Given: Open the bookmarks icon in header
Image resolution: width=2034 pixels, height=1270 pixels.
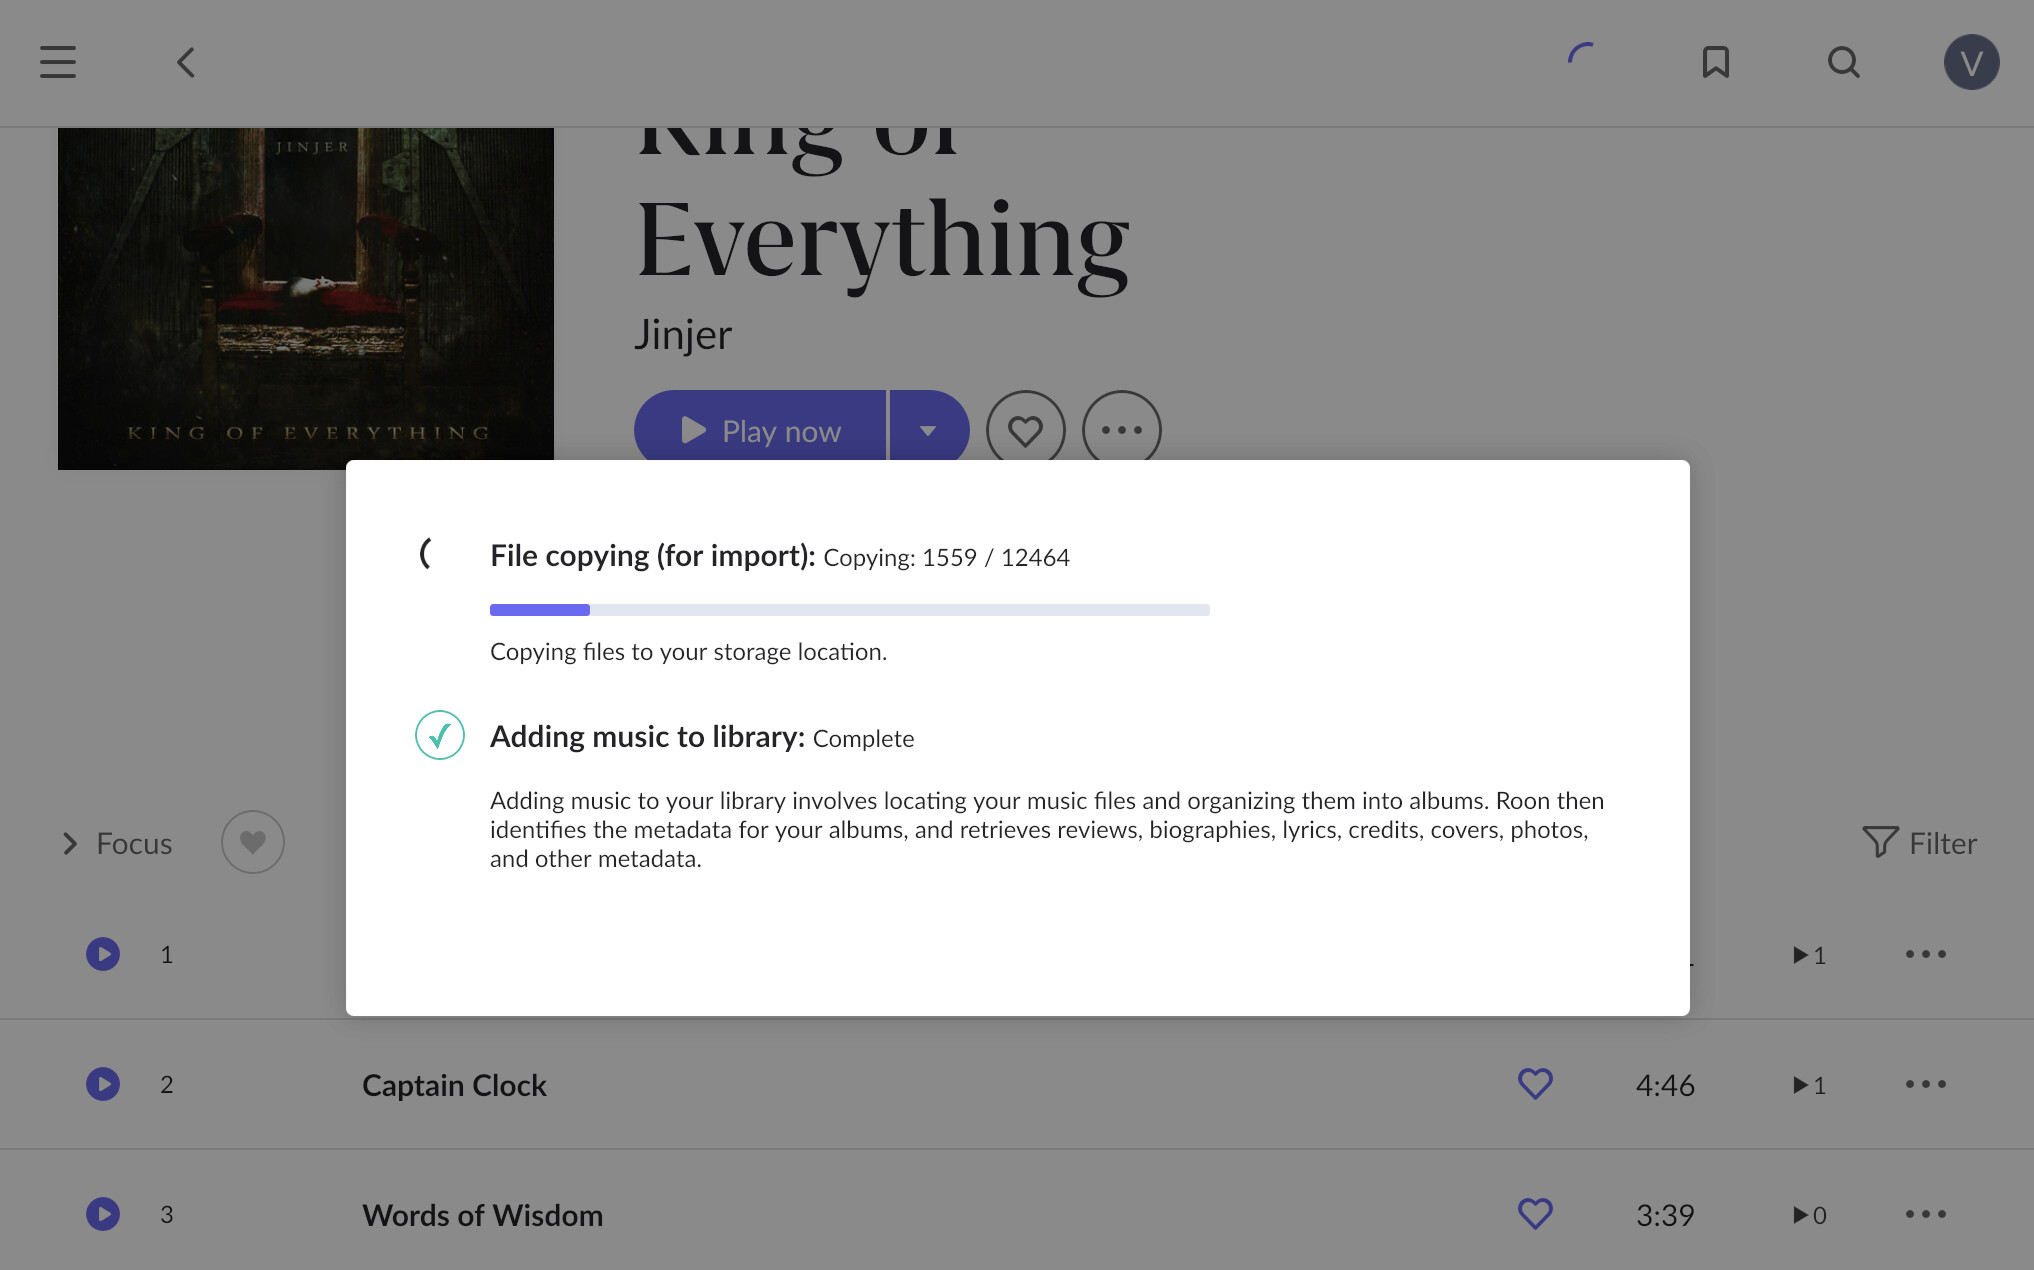Looking at the screenshot, I should pyautogui.click(x=1716, y=62).
